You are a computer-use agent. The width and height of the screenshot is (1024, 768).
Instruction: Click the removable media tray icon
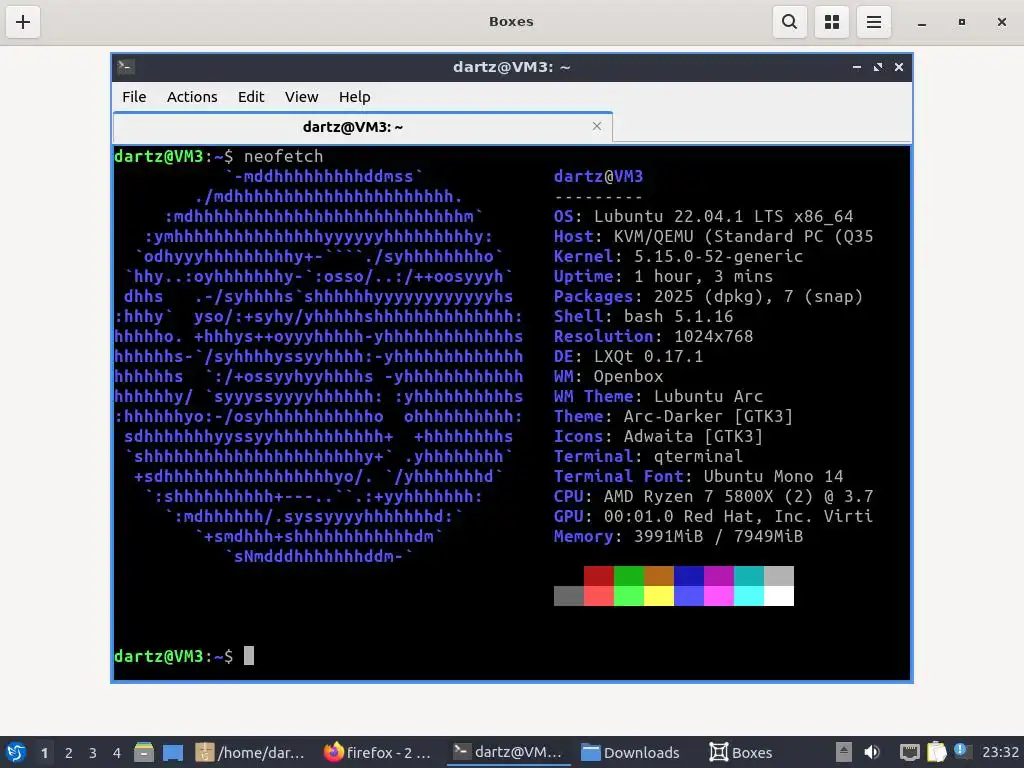point(844,752)
